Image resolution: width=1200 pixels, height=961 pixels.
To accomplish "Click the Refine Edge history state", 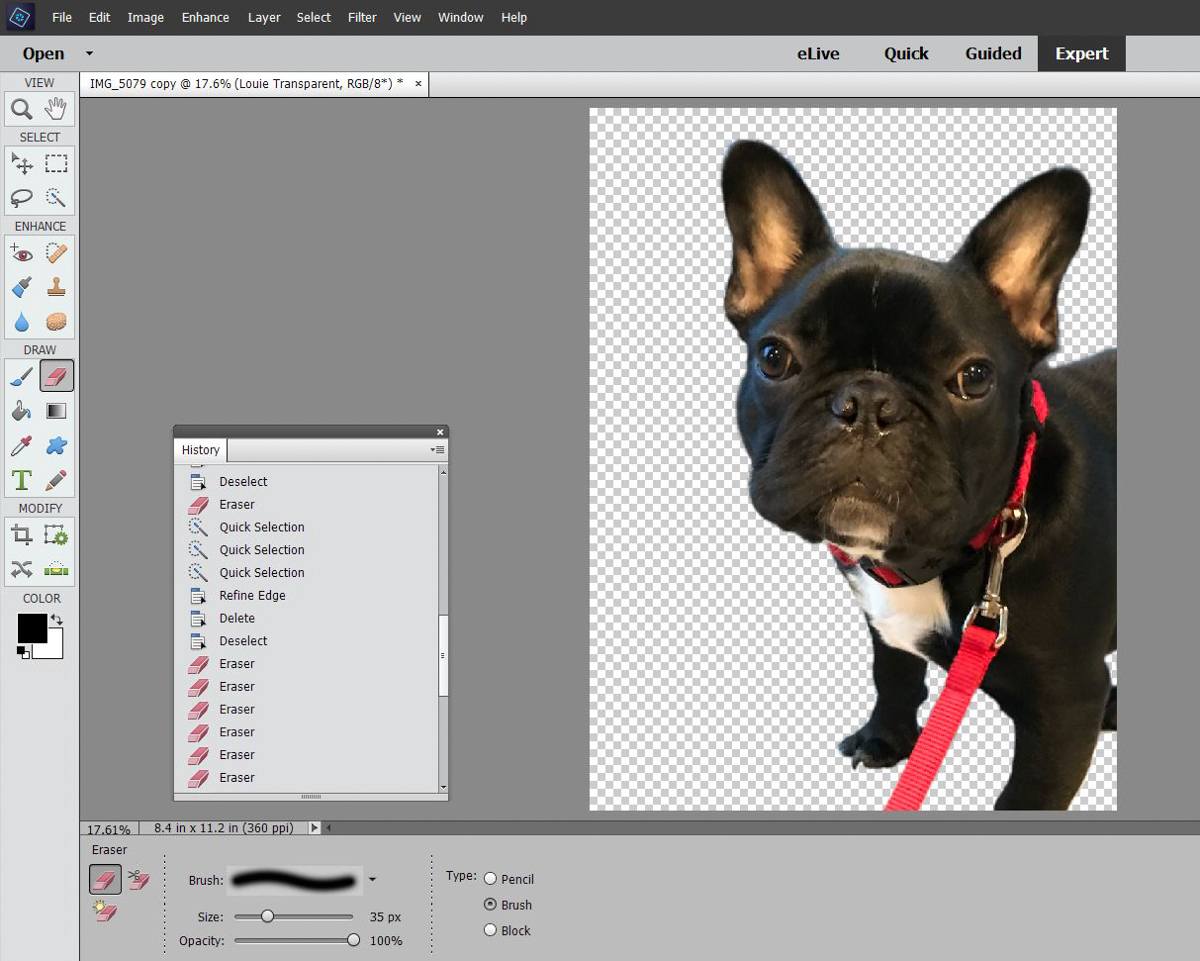I will tap(252, 595).
